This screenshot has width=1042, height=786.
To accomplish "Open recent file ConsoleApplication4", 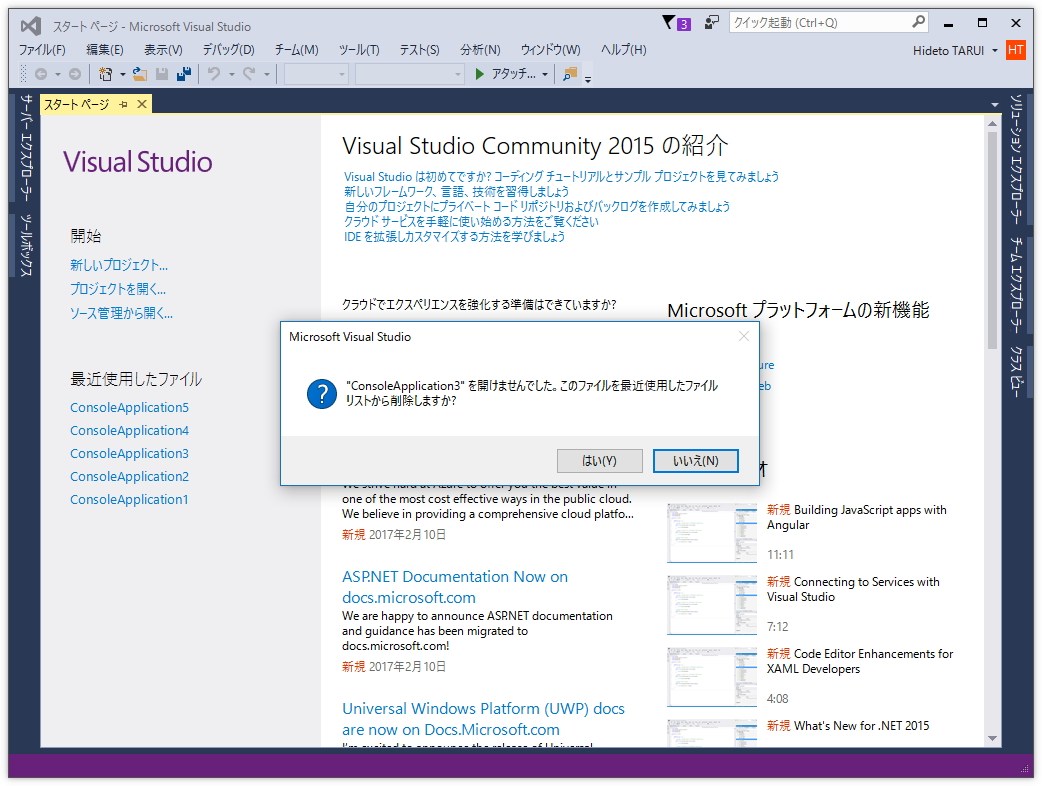I will coord(130,431).
